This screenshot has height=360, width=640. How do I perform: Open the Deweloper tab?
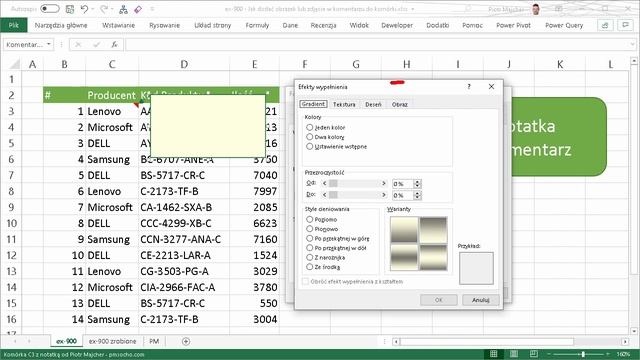397,25
